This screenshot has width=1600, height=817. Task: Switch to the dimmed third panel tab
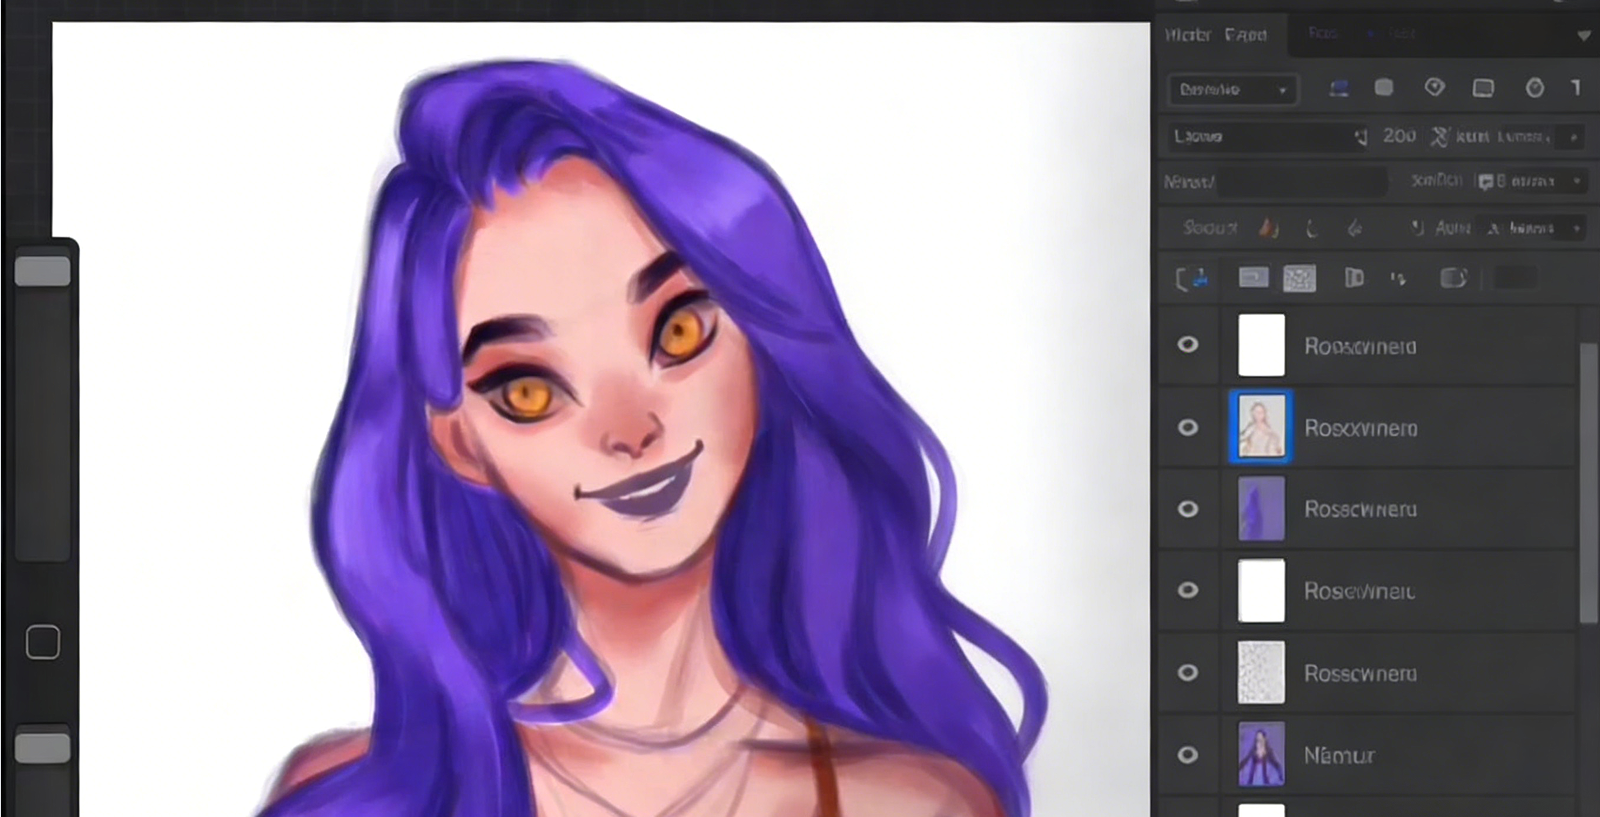click(x=1401, y=33)
